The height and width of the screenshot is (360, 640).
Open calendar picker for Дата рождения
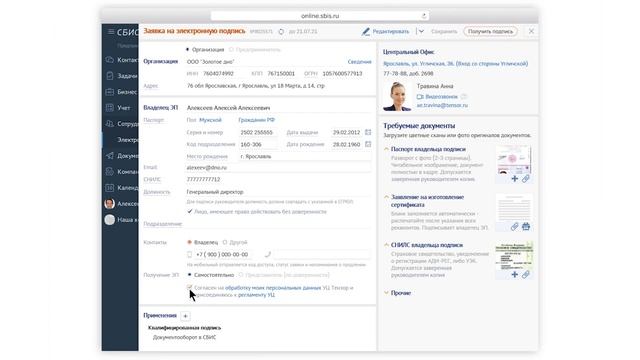[x=368, y=144]
